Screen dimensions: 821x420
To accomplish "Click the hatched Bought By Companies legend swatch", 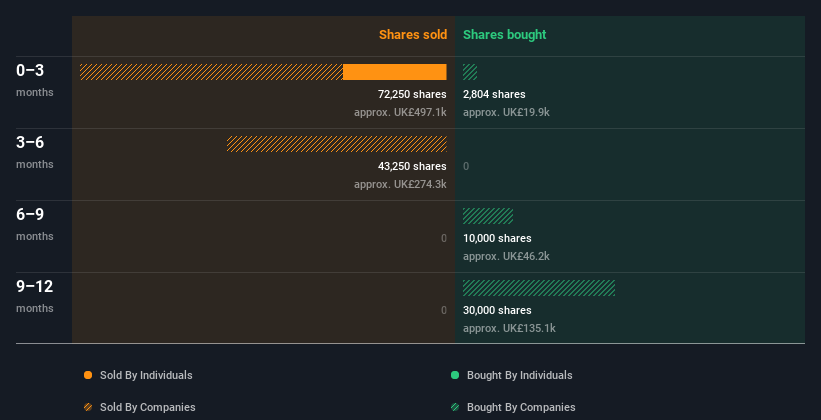I will (455, 407).
